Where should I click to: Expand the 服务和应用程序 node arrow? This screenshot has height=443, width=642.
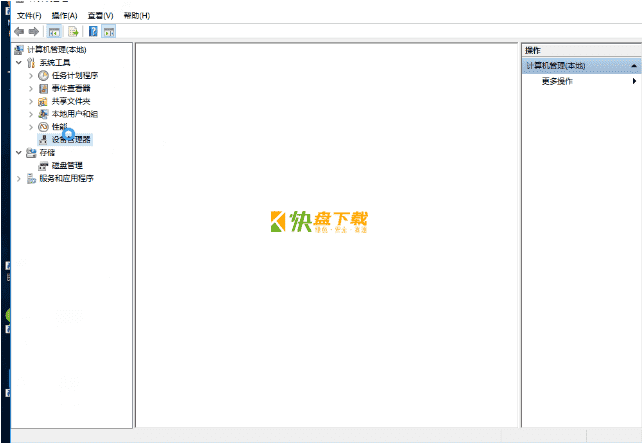pos(18,179)
